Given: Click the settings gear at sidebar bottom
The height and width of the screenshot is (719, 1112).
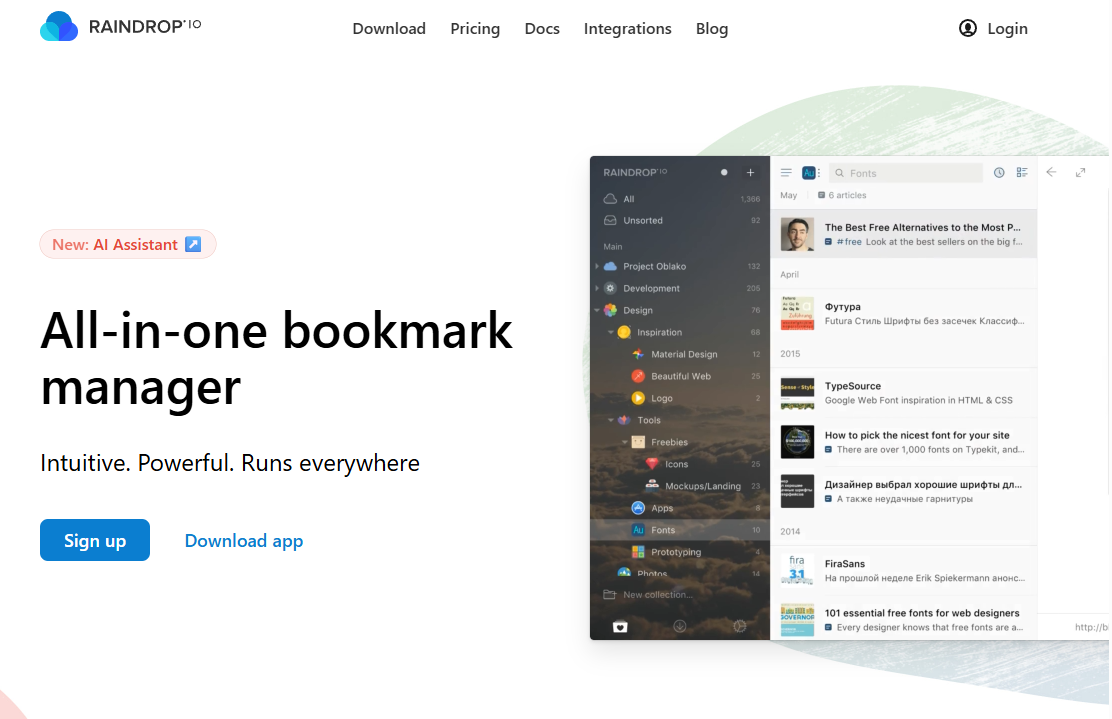Looking at the screenshot, I should coord(740,626).
